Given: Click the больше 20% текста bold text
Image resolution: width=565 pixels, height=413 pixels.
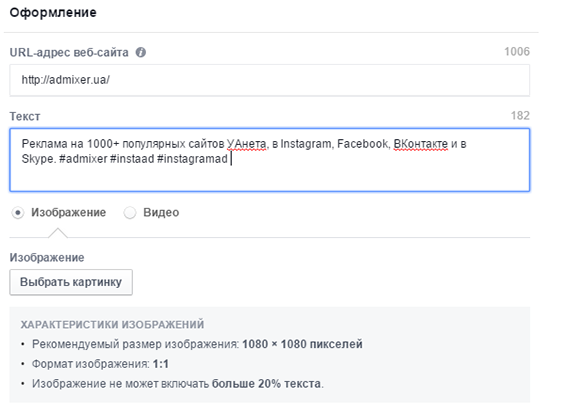Looking at the screenshot, I should pyautogui.click(x=266, y=384).
